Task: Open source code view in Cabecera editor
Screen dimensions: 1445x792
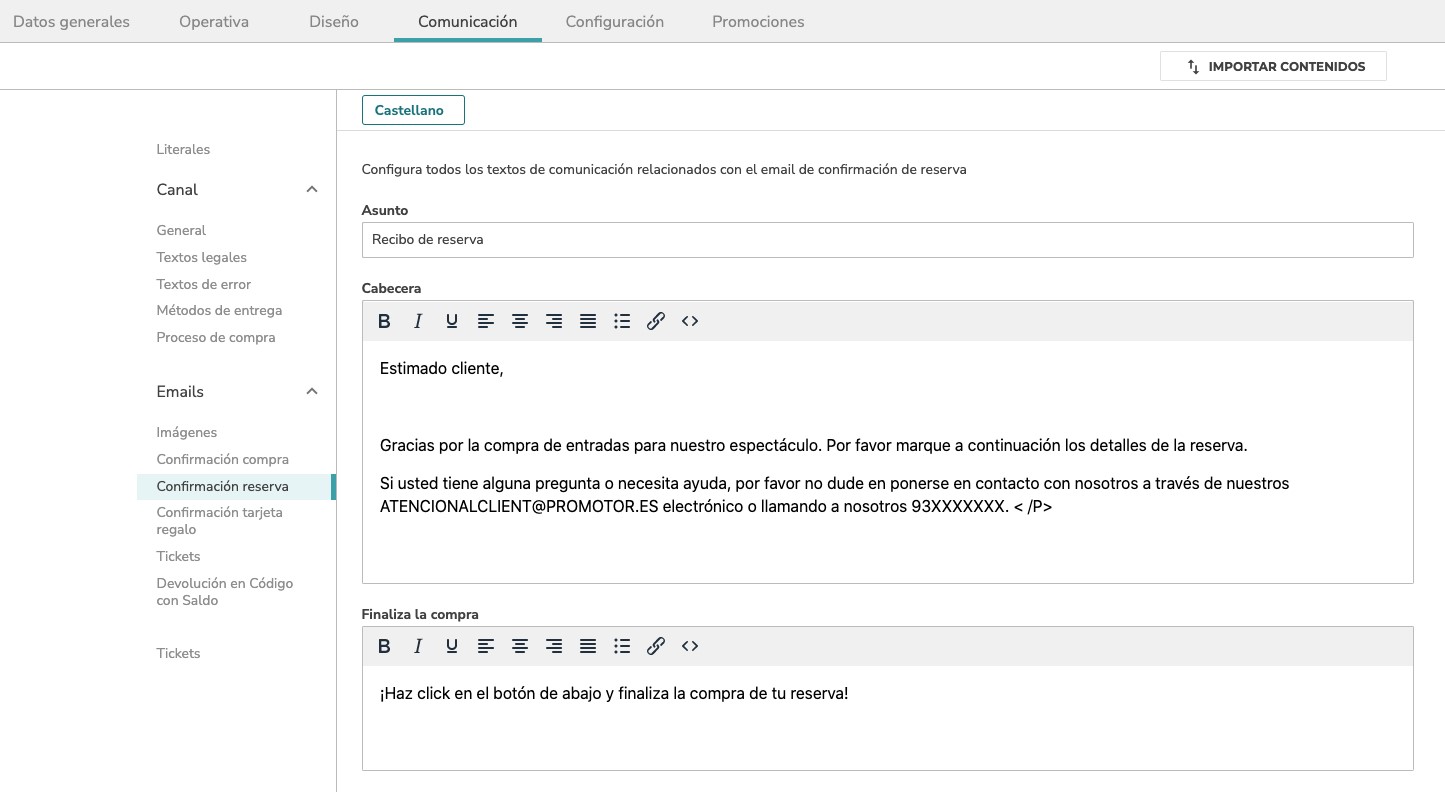Action: pos(690,321)
